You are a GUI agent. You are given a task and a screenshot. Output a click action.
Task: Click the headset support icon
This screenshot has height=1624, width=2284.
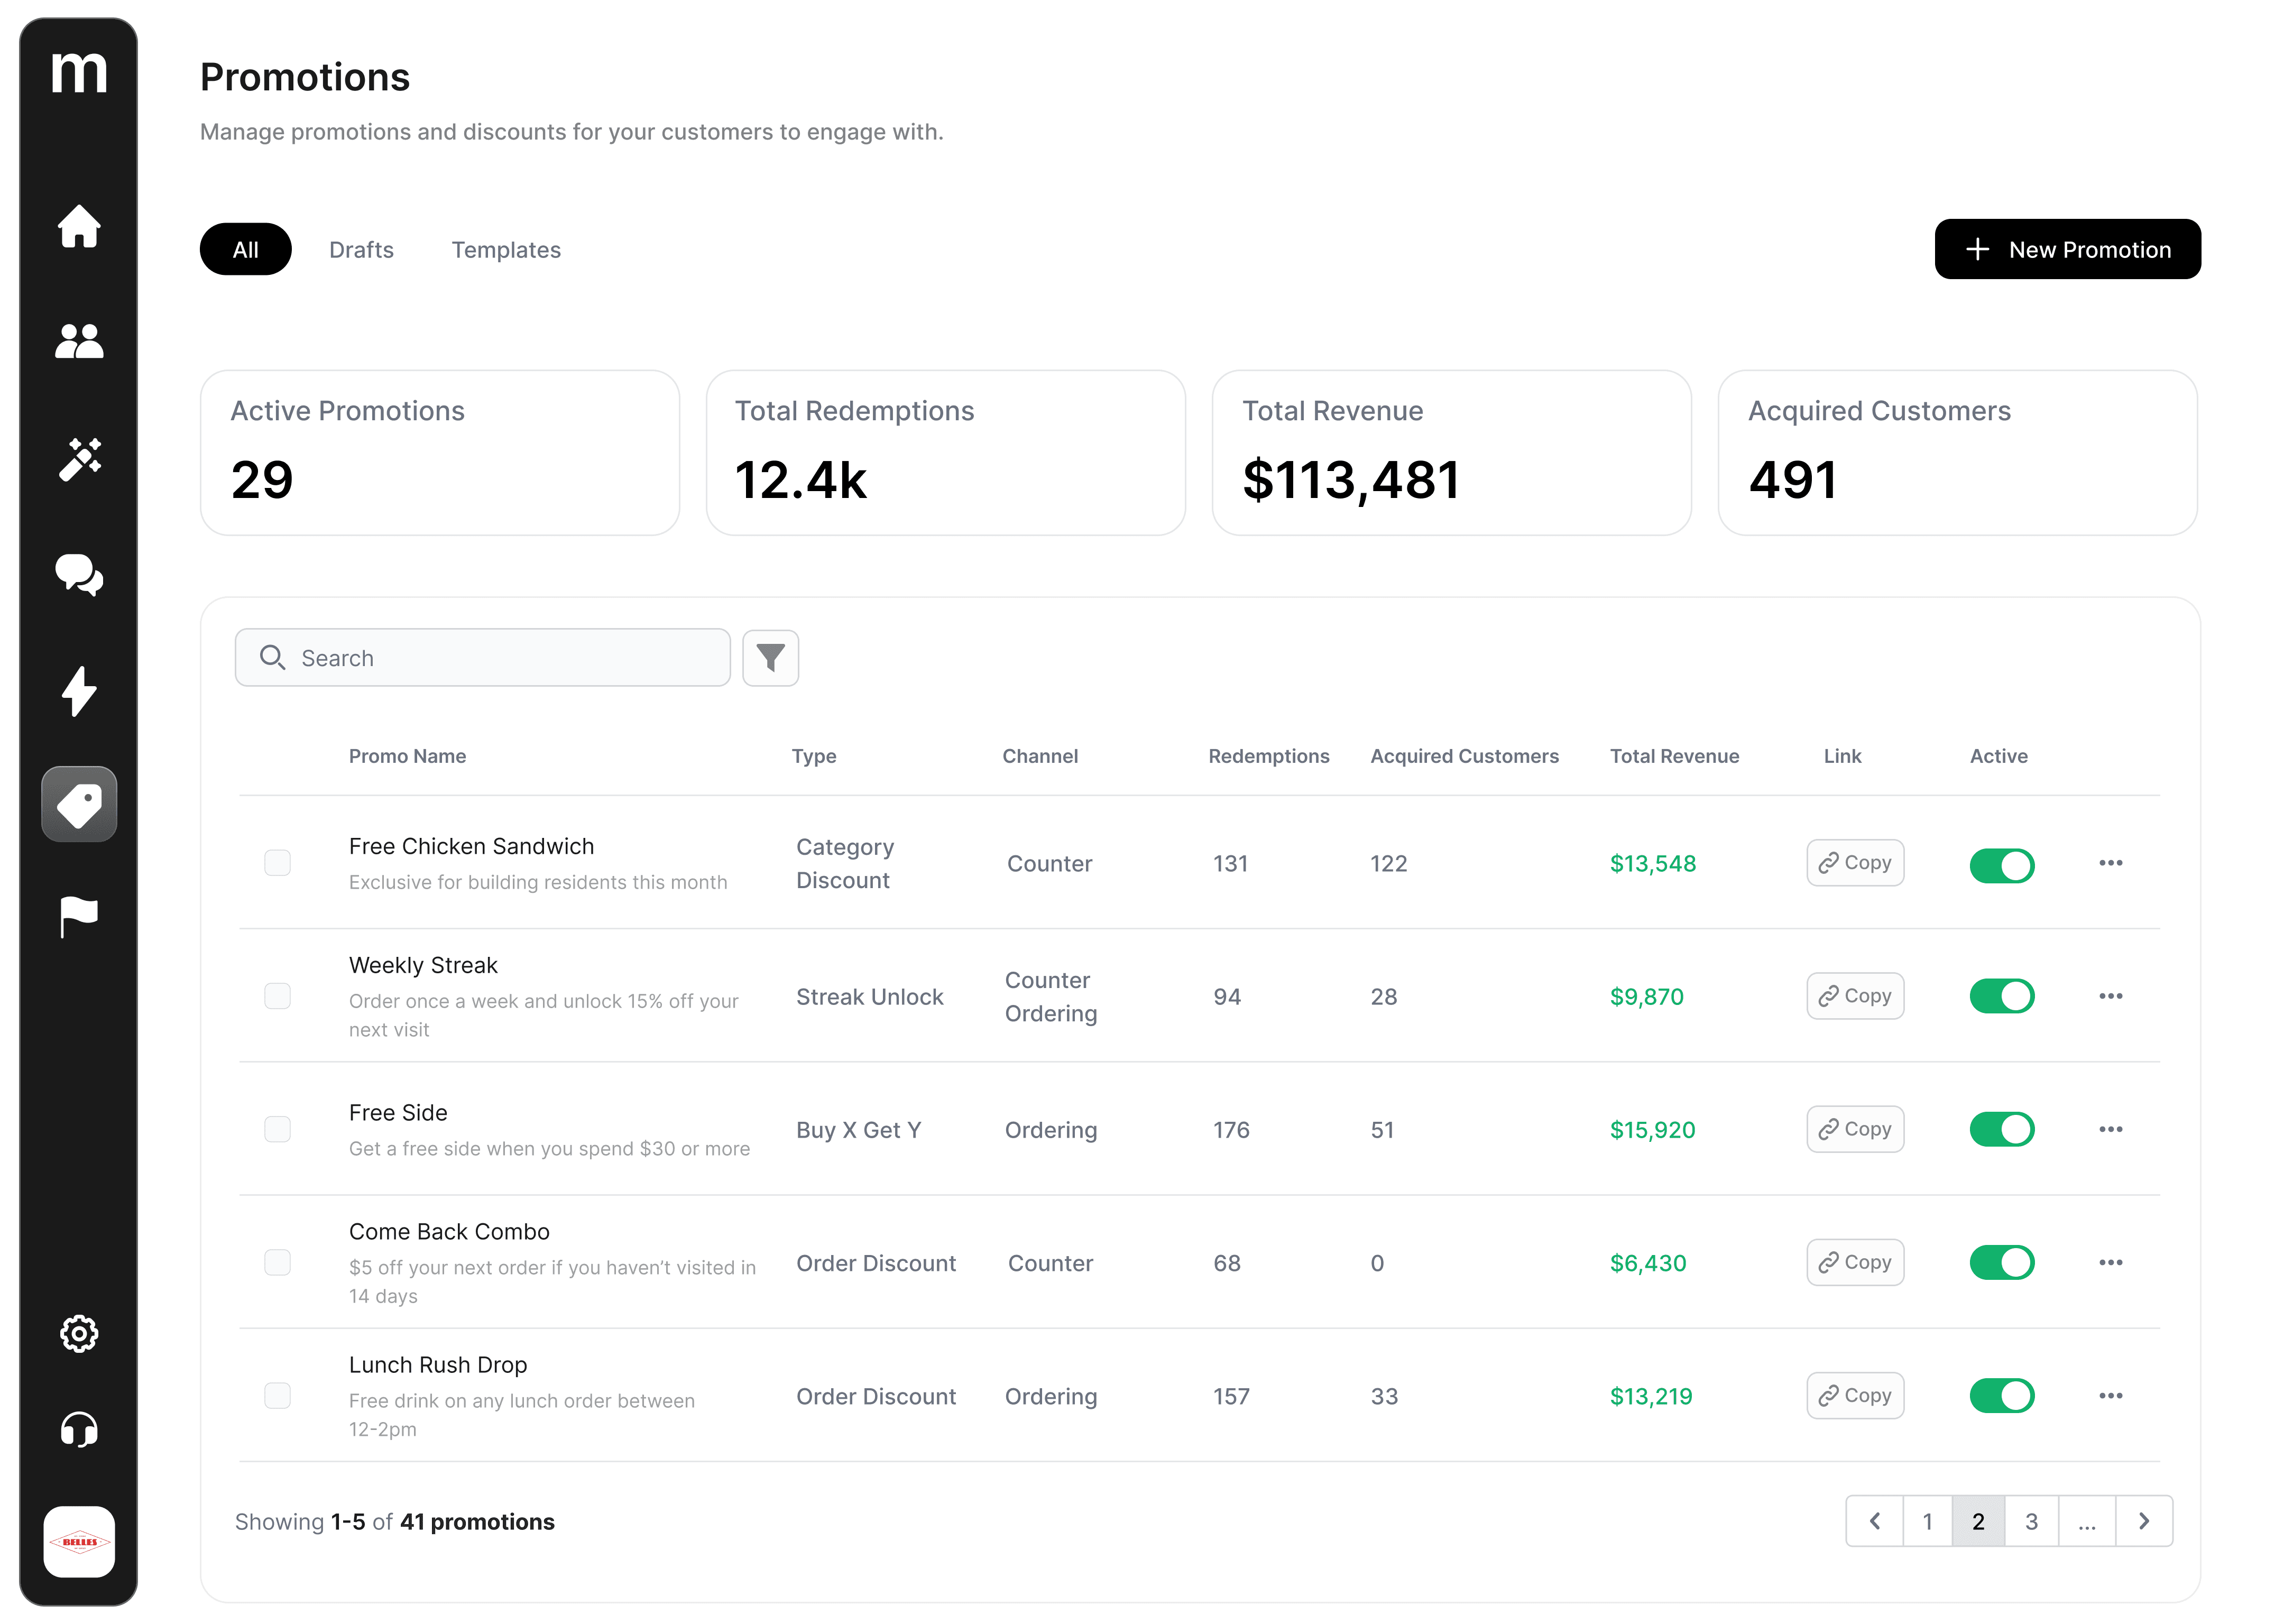coord(79,1430)
